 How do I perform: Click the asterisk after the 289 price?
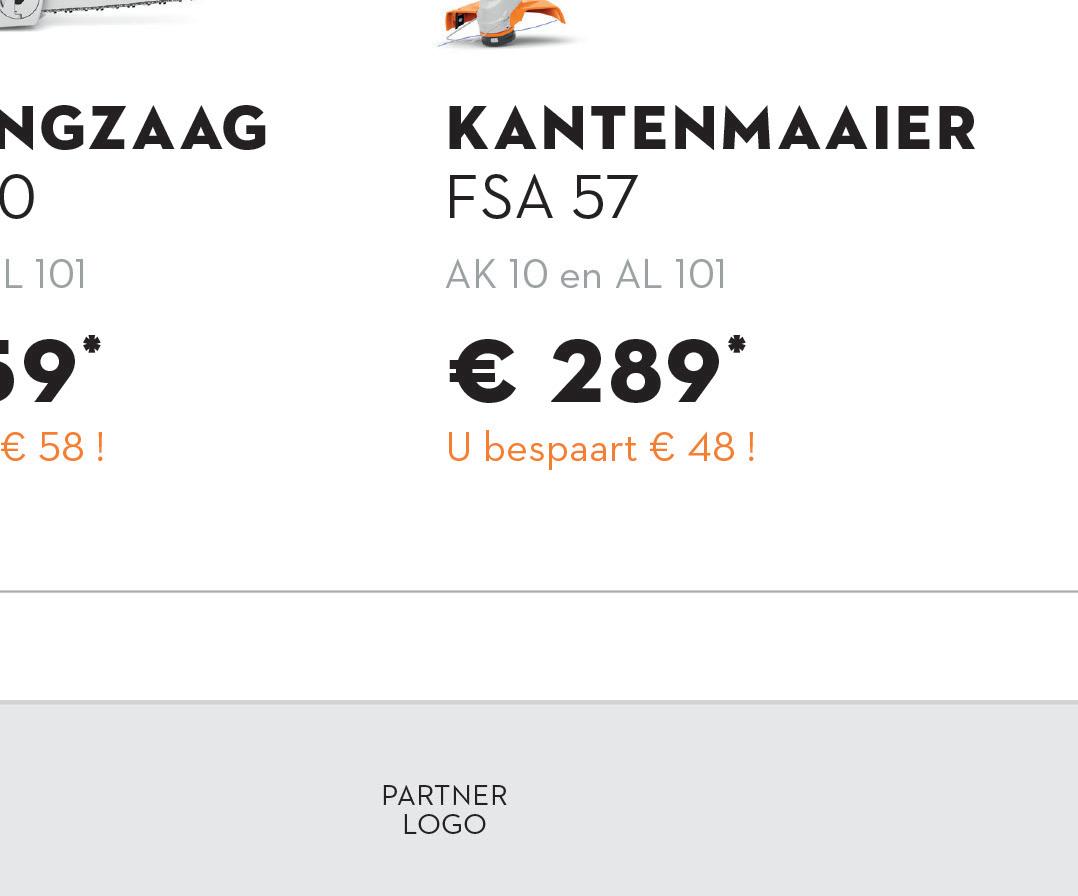click(737, 345)
